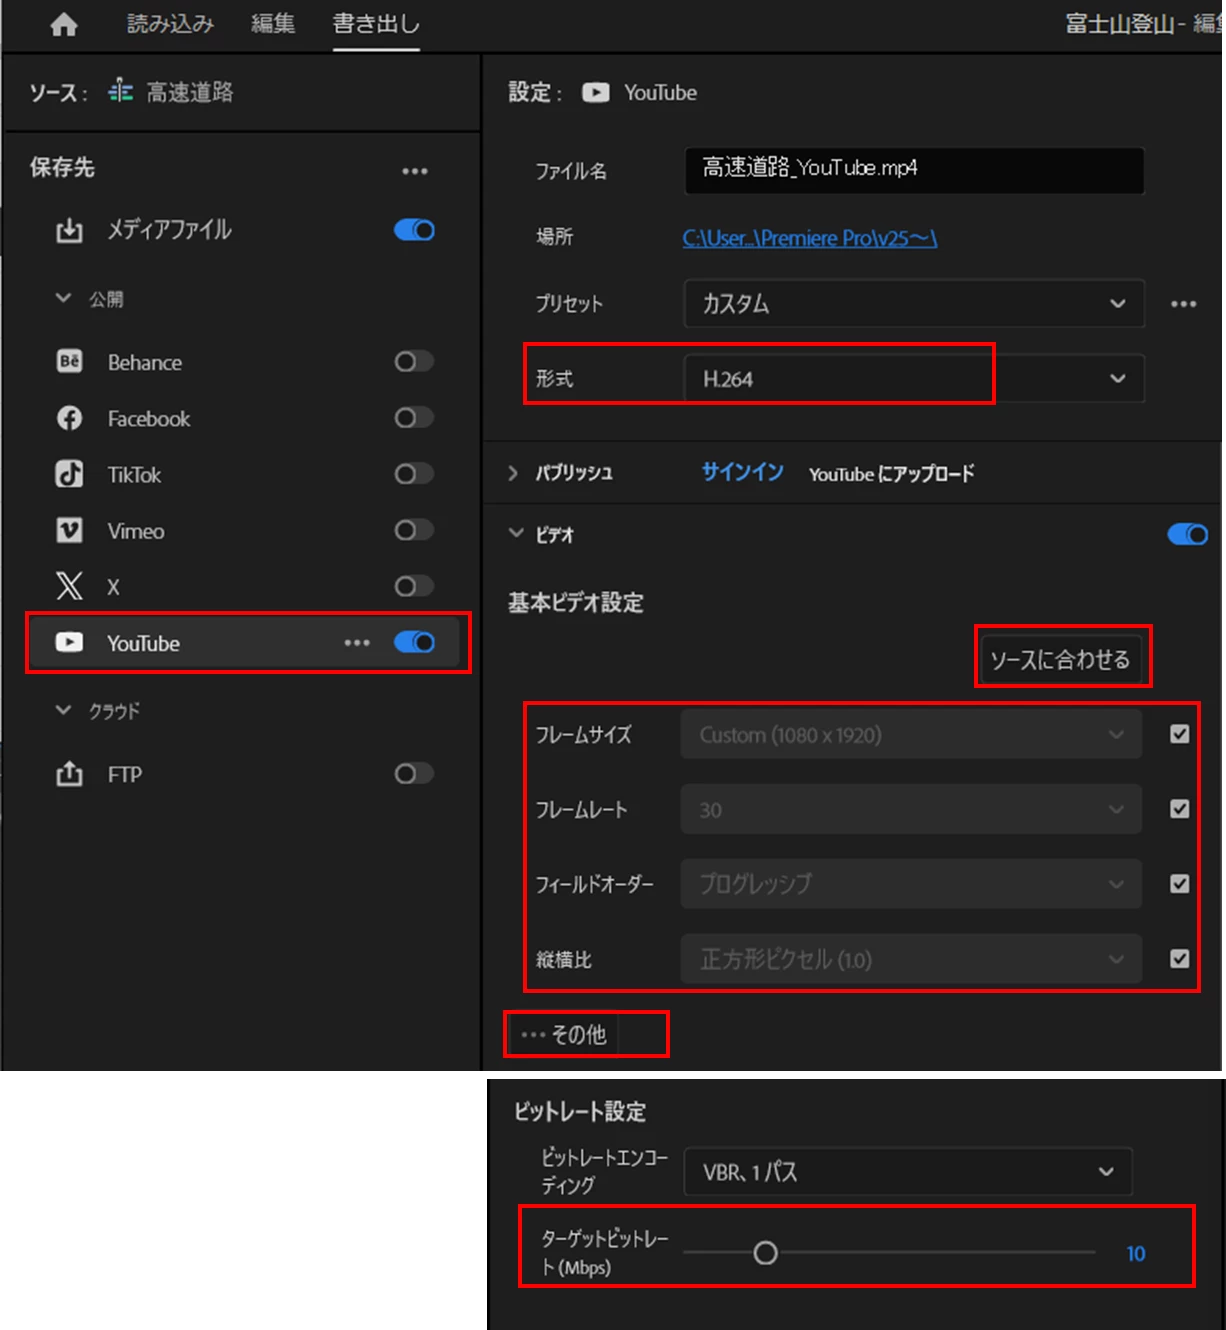Click the TikTok icon
The image size is (1226, 1330).
point(69,474)
